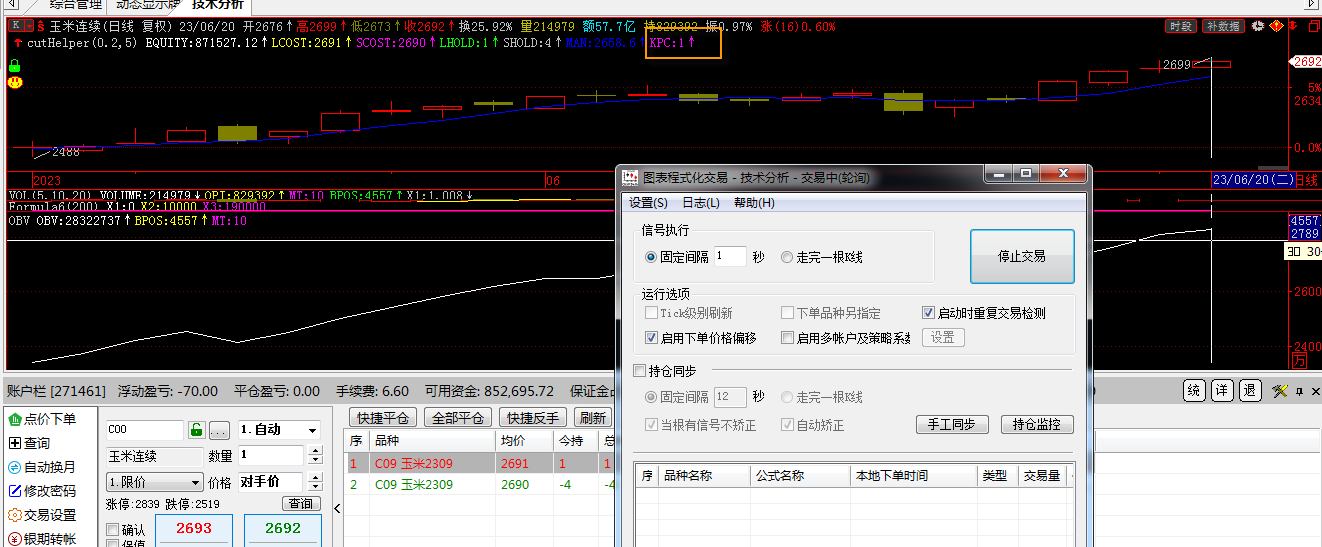Click the red S icon before 玉米连续
This screenshot has width=1322, height=547.
coord(41,26)
